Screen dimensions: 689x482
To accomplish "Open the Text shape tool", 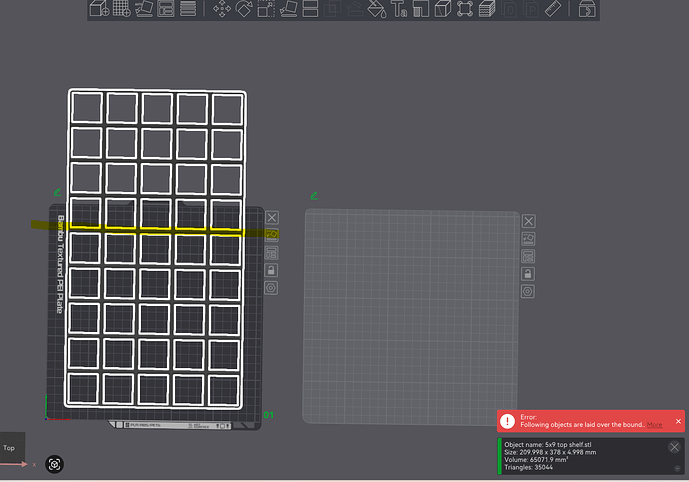I will pyautogui.click(x=399, y=9).
